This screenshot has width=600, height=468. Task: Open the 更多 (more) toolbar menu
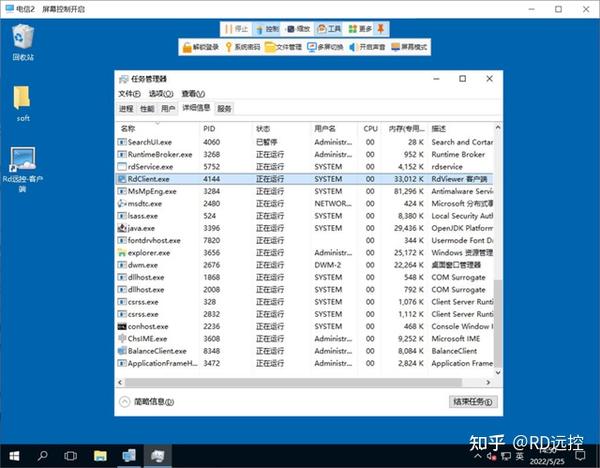tap(360, 29)
